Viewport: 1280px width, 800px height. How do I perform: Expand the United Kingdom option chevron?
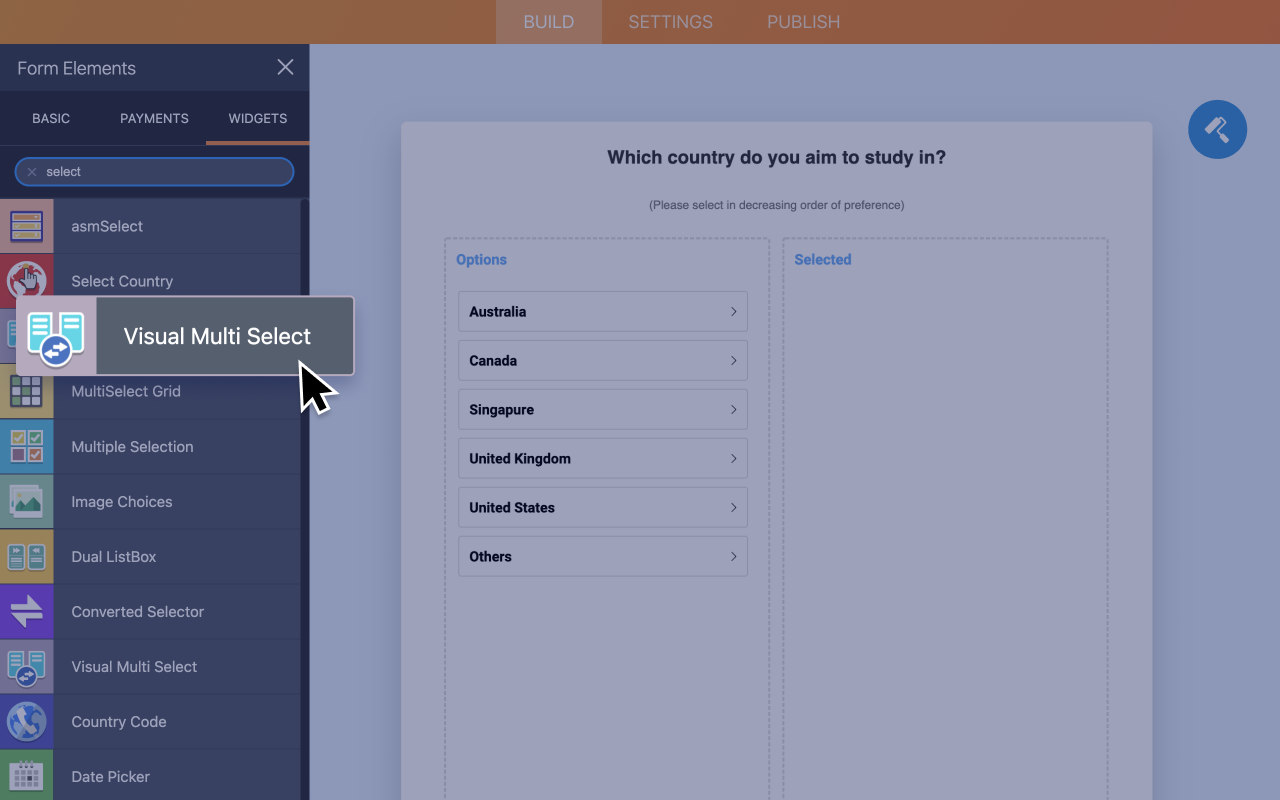tap(733, 458)
